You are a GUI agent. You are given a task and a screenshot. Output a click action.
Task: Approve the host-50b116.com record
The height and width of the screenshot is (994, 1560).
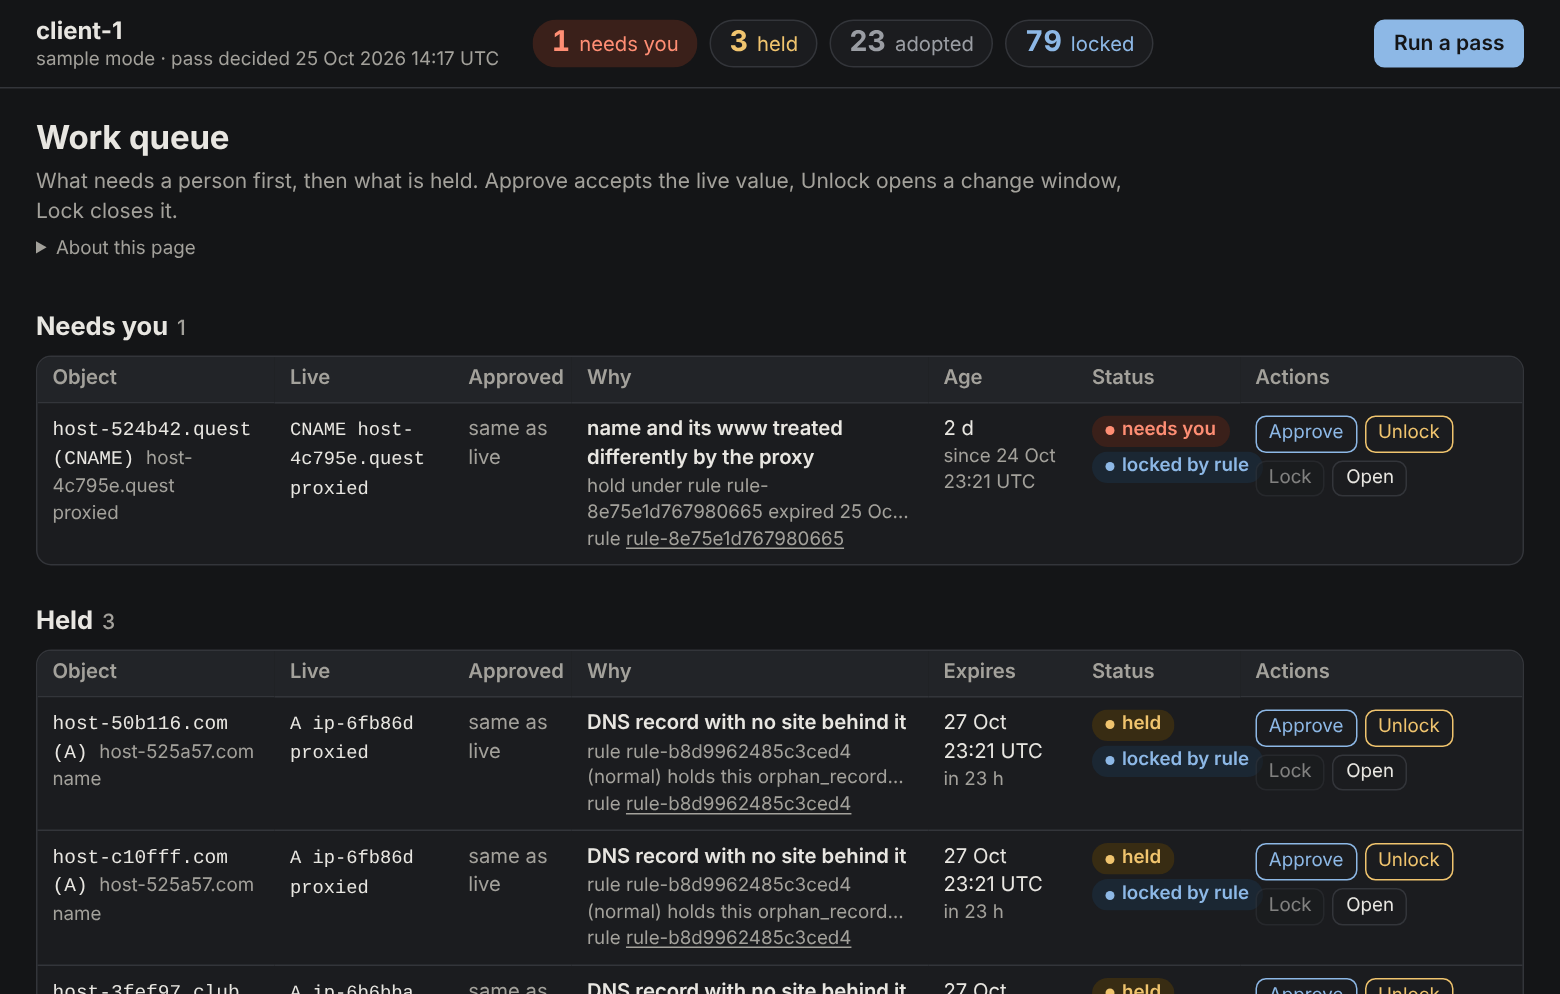pyautogui.click(x=1306, y=727)
